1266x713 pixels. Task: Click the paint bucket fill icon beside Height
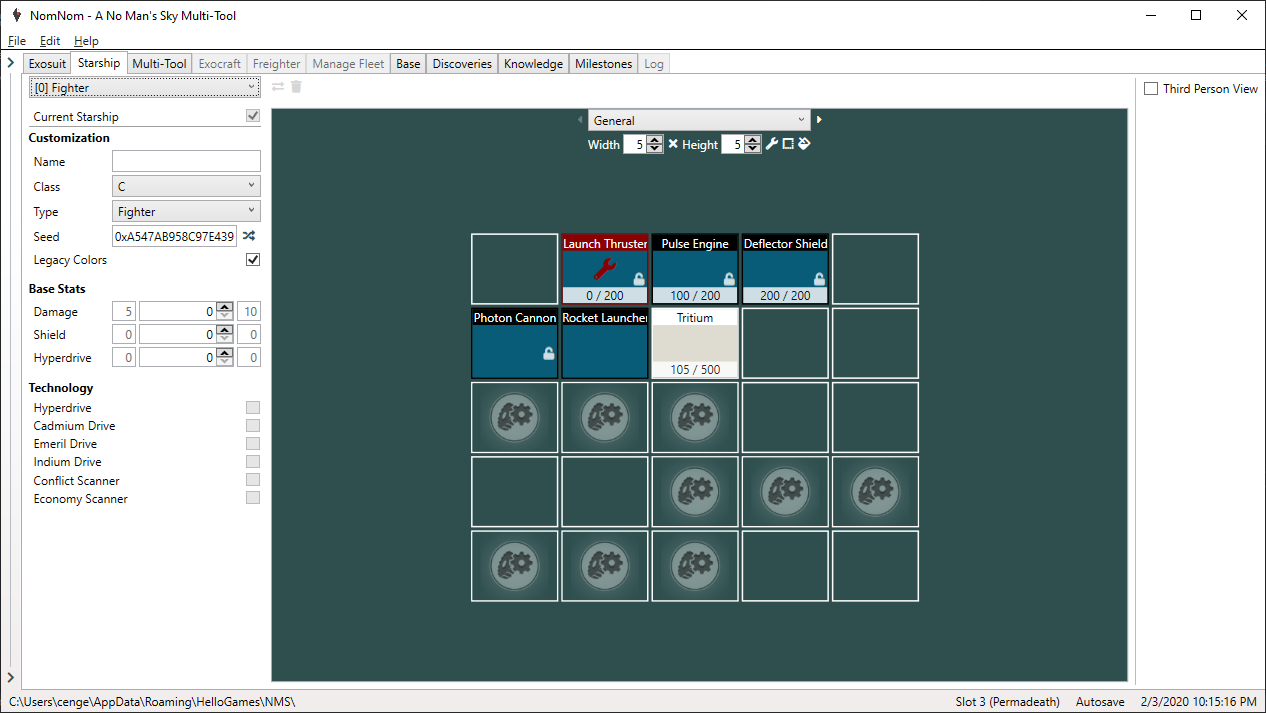tap(803, 144)
